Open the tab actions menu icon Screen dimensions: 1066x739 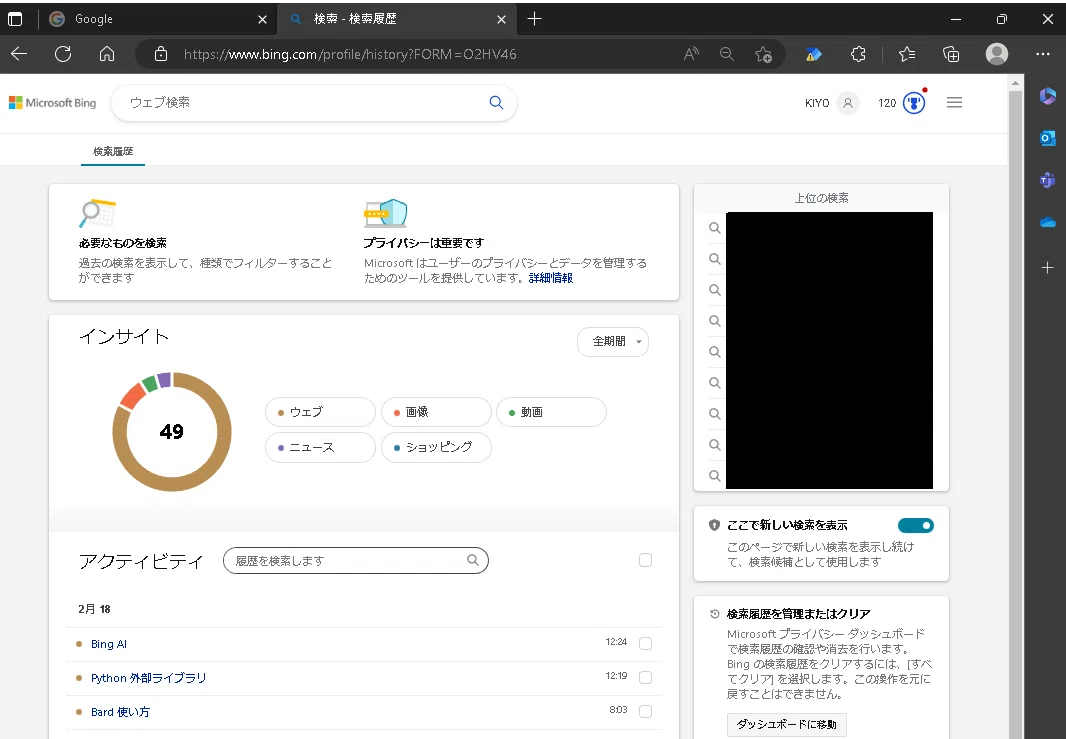[x=15, y=19]
